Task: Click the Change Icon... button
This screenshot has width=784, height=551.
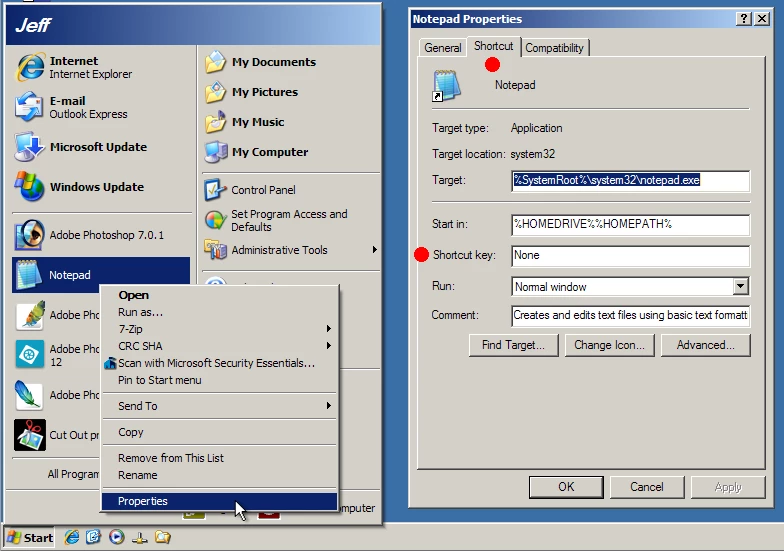Action: [x=609, y=345]
